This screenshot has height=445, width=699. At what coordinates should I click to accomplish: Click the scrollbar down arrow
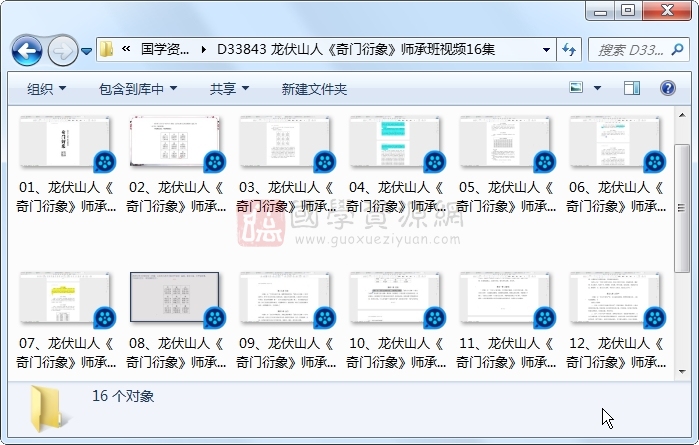click(x=682, y=371)
